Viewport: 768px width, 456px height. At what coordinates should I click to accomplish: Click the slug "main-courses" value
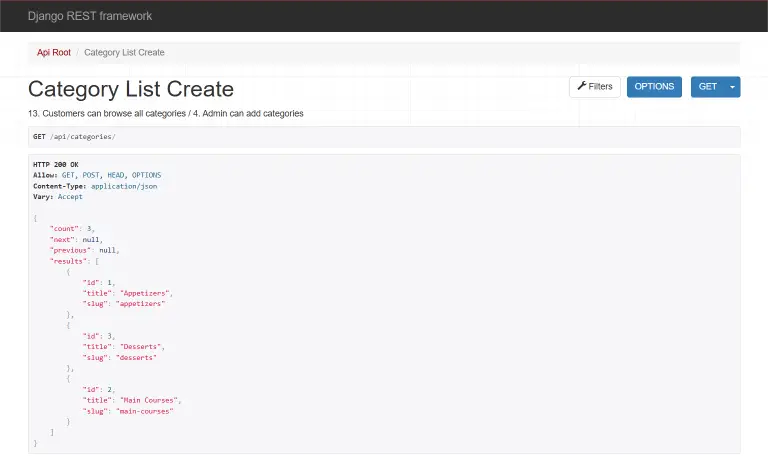[144, 411]
